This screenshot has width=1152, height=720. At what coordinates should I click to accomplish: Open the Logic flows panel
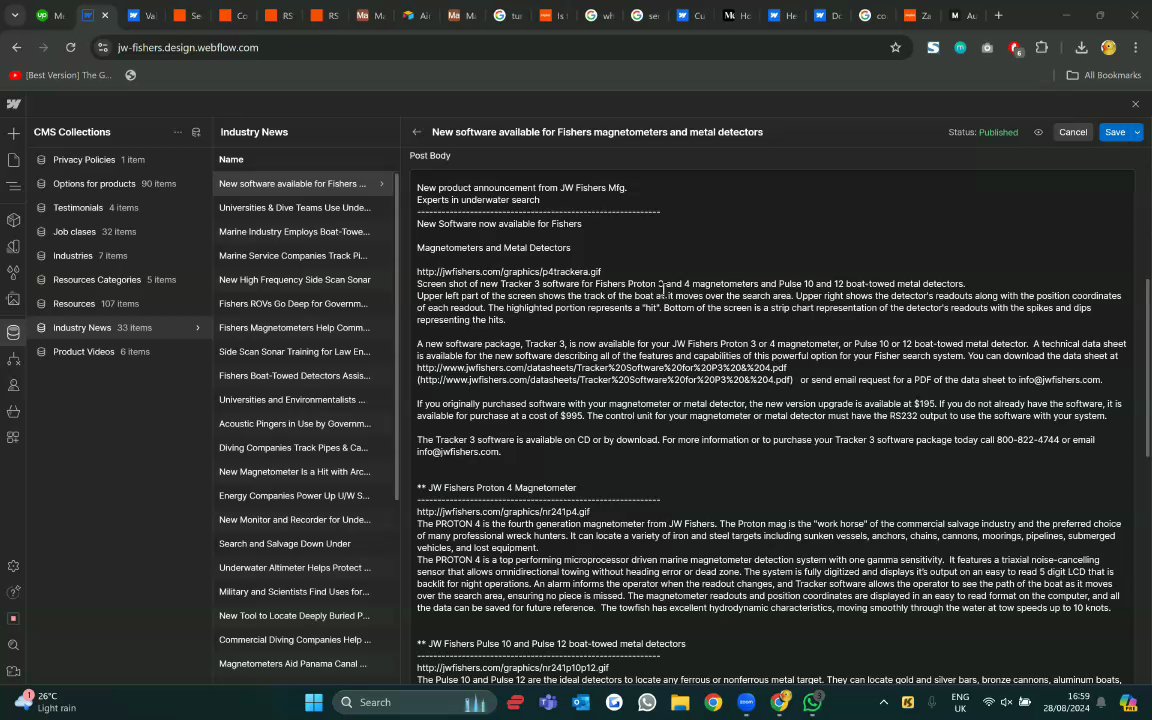13,359
